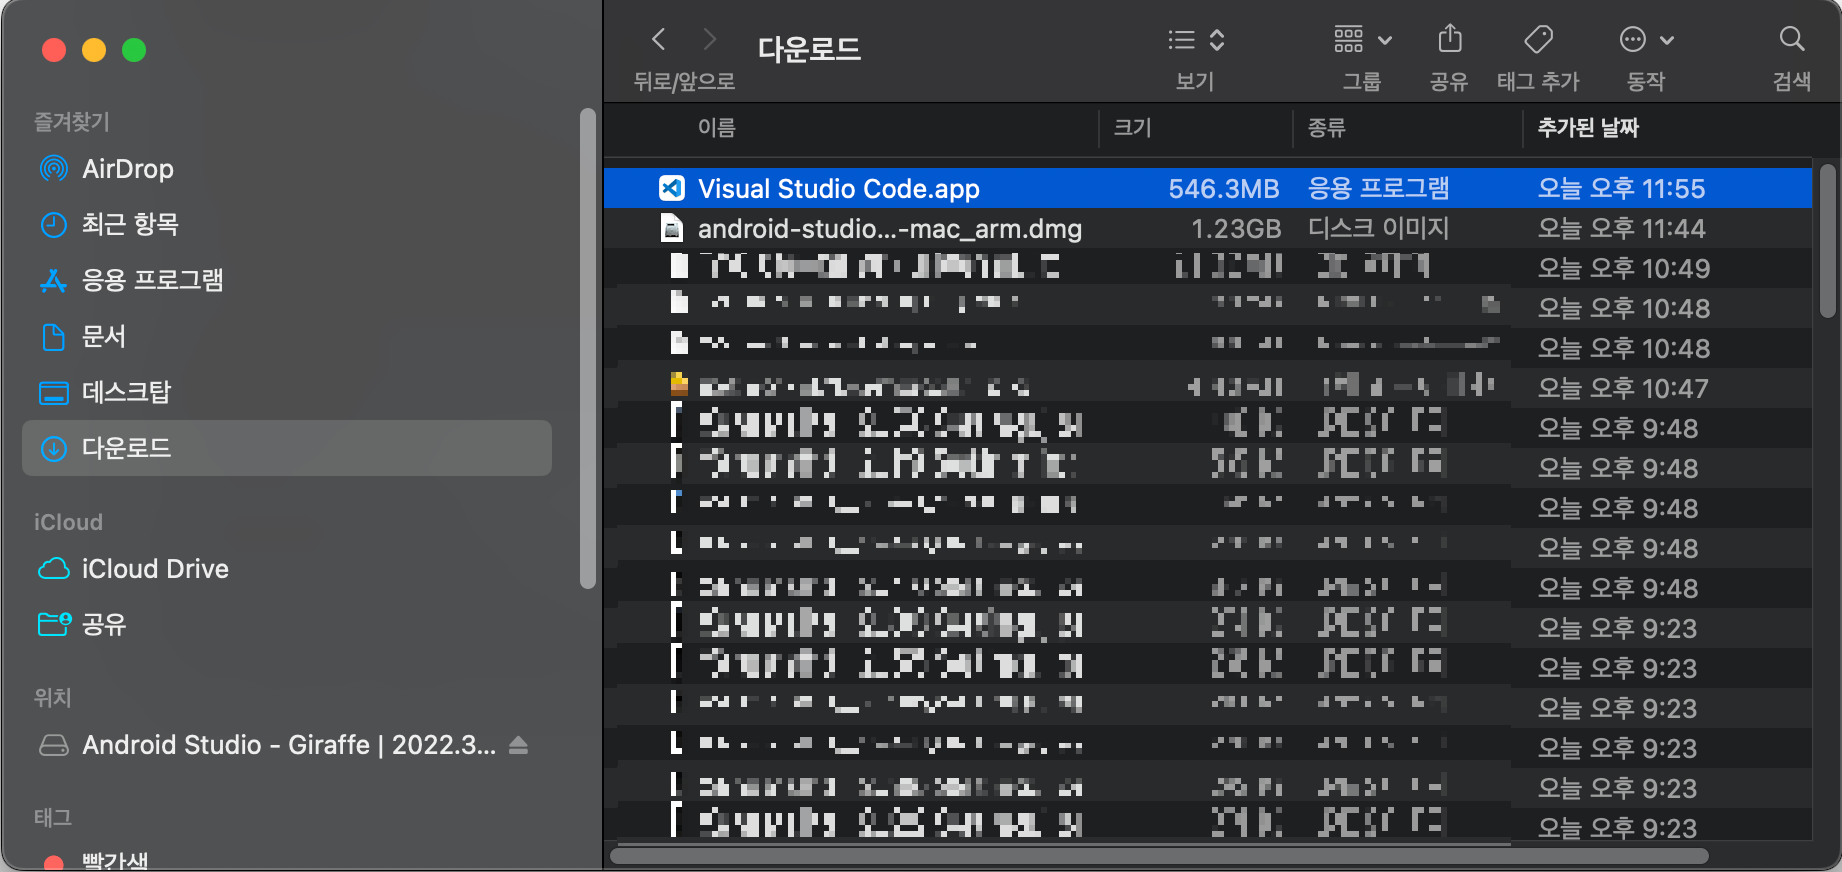Viewport: 1842px width, 872px height.
Task: Click the Visual Studio Code app icon
Action: [x=672, y=188]
